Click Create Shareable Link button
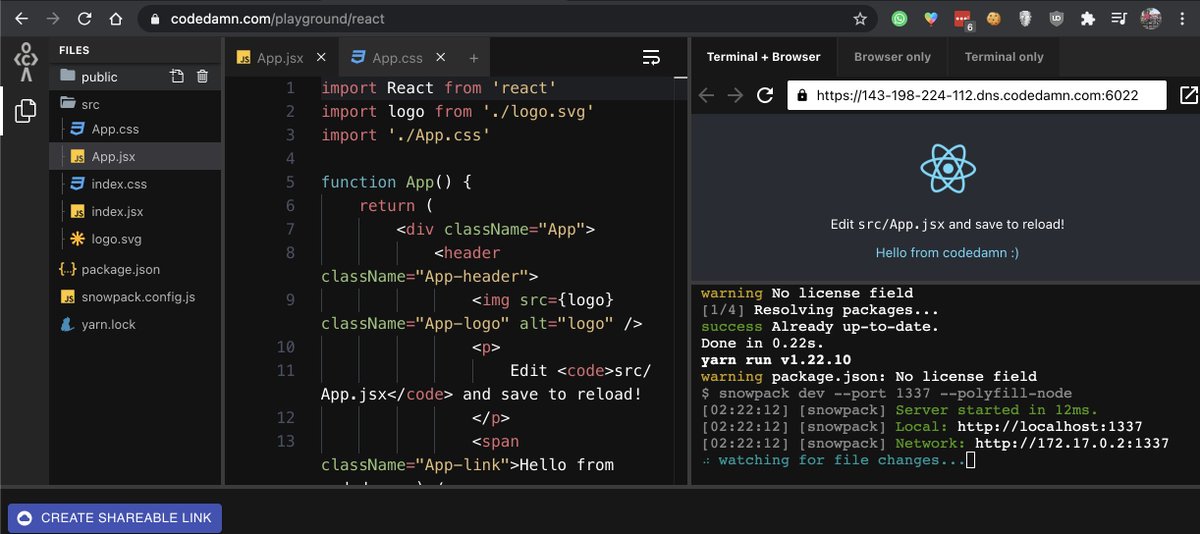Viewport: 1200px width, 534px height. tap(115, 517)
